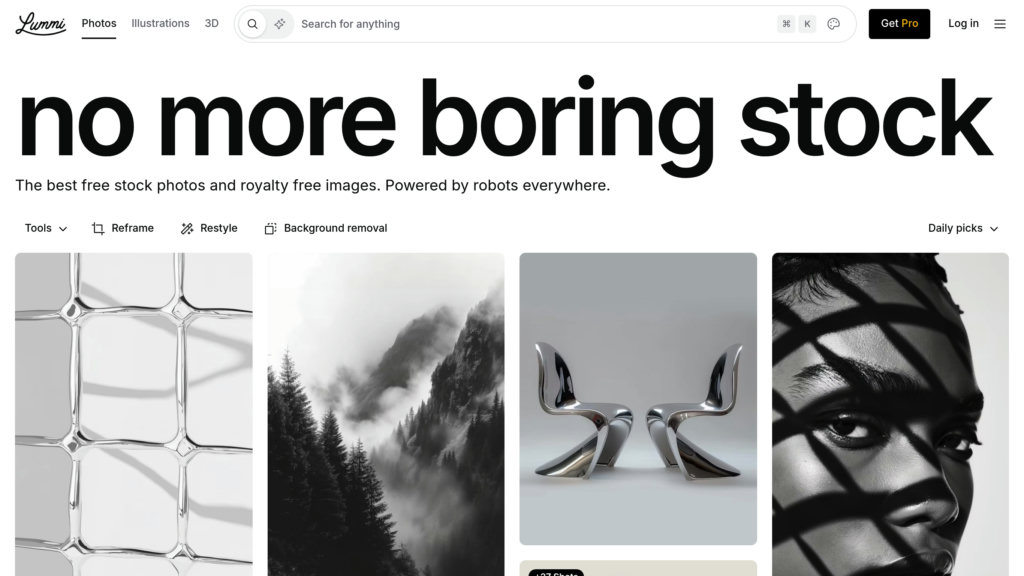
Task: Click the K shortcut key badge
Action: click(x=807, y=24)
